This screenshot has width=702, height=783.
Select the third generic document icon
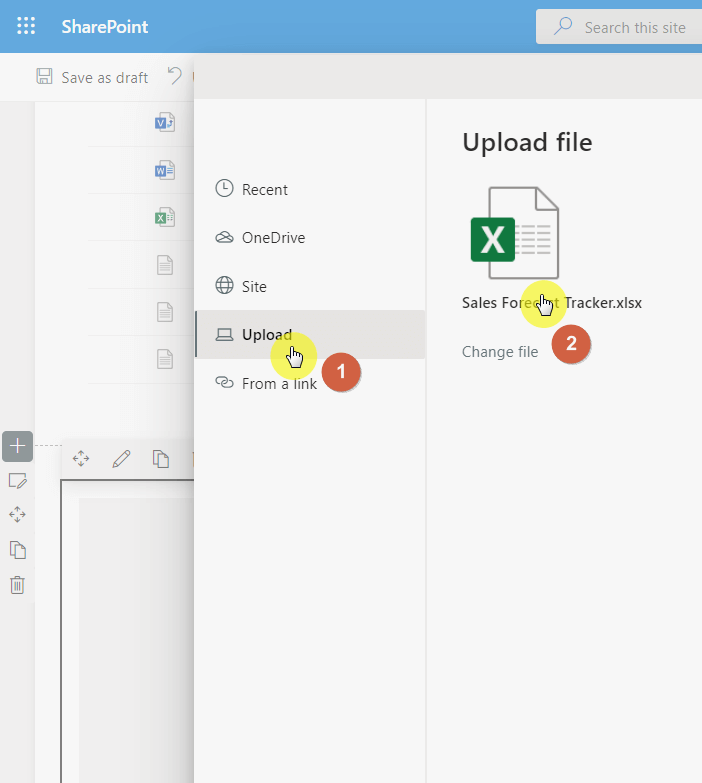coord(165,359)
